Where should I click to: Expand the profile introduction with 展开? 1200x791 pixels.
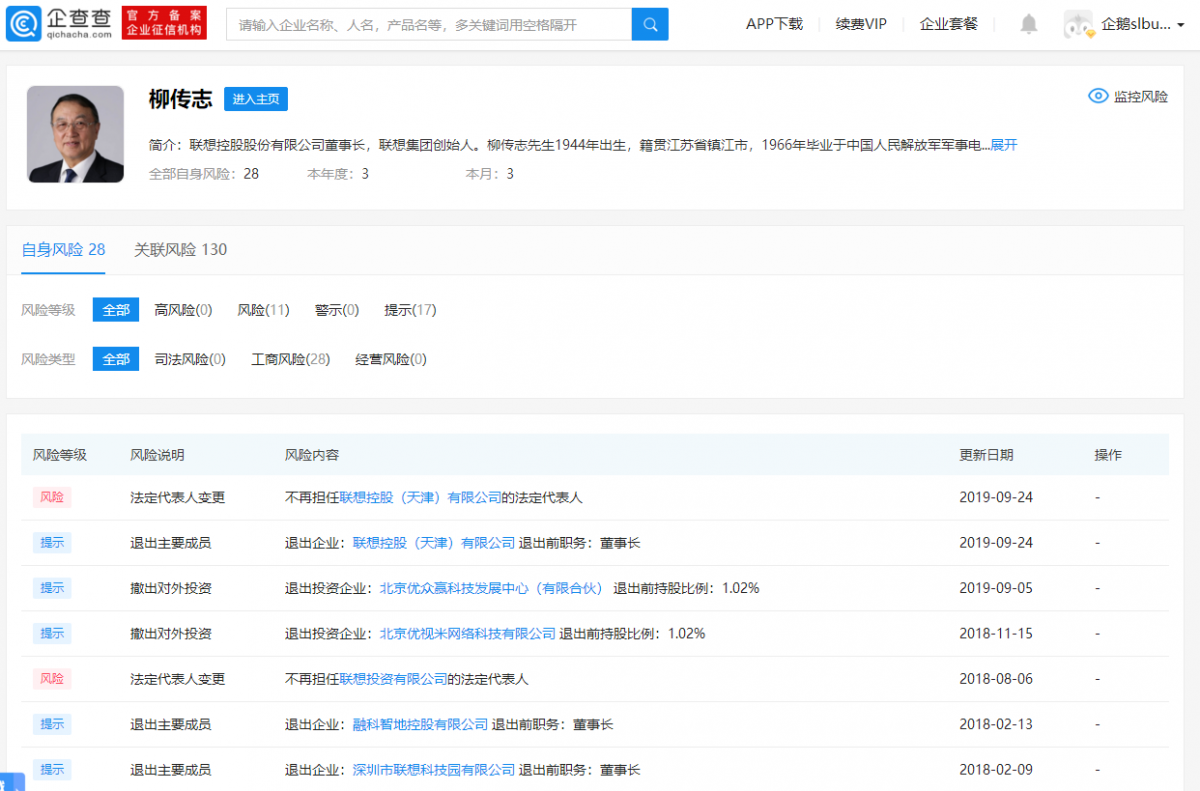(1004, 145)
